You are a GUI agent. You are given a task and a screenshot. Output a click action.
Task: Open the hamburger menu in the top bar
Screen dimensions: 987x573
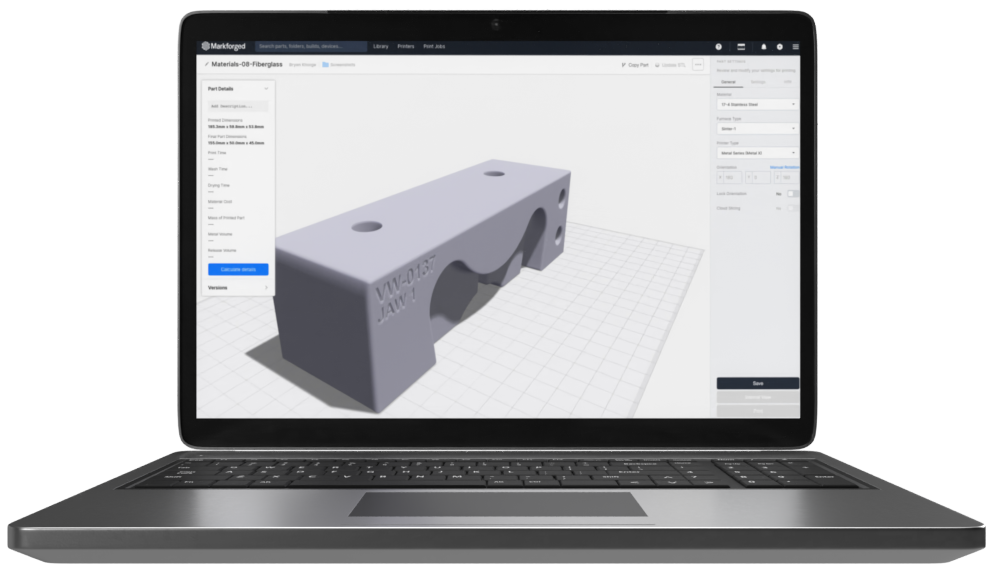pos(795,47)
